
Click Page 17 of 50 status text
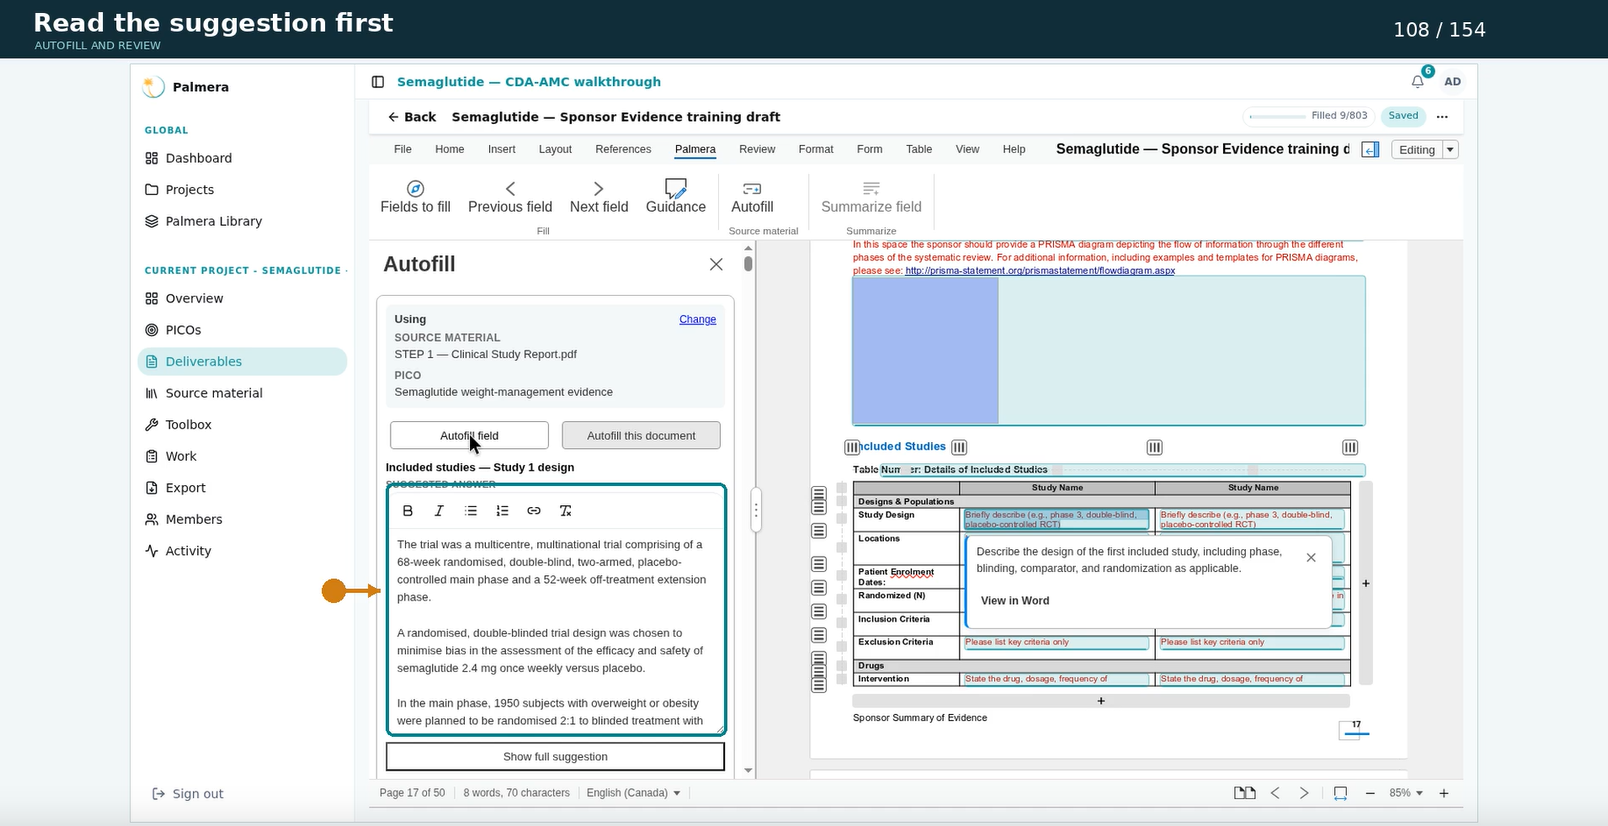(x=412, y=793)
